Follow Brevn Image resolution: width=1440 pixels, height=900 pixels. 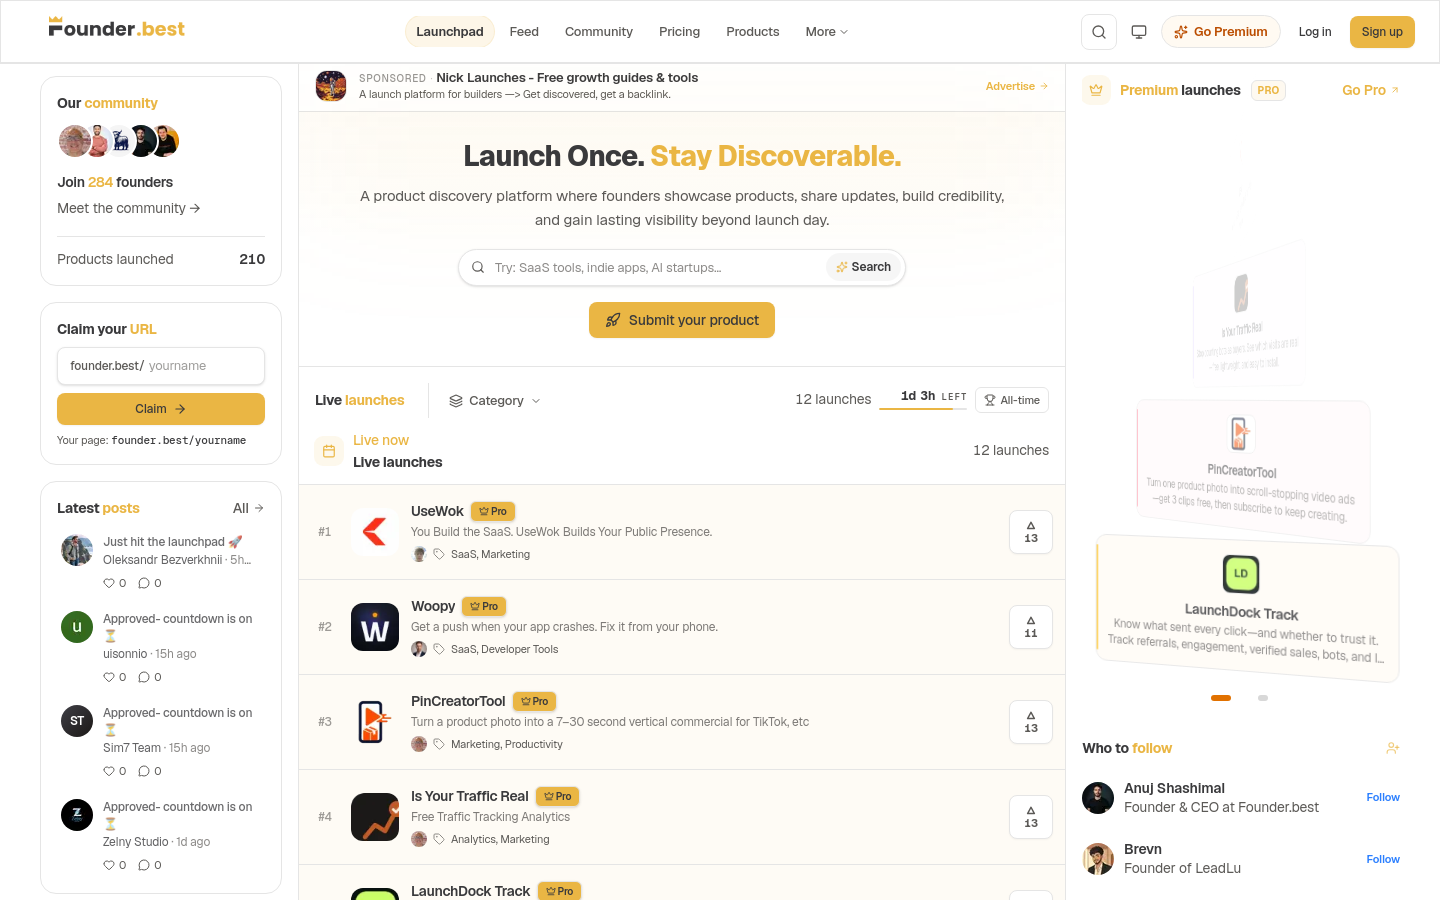(x=1383, y=859)
